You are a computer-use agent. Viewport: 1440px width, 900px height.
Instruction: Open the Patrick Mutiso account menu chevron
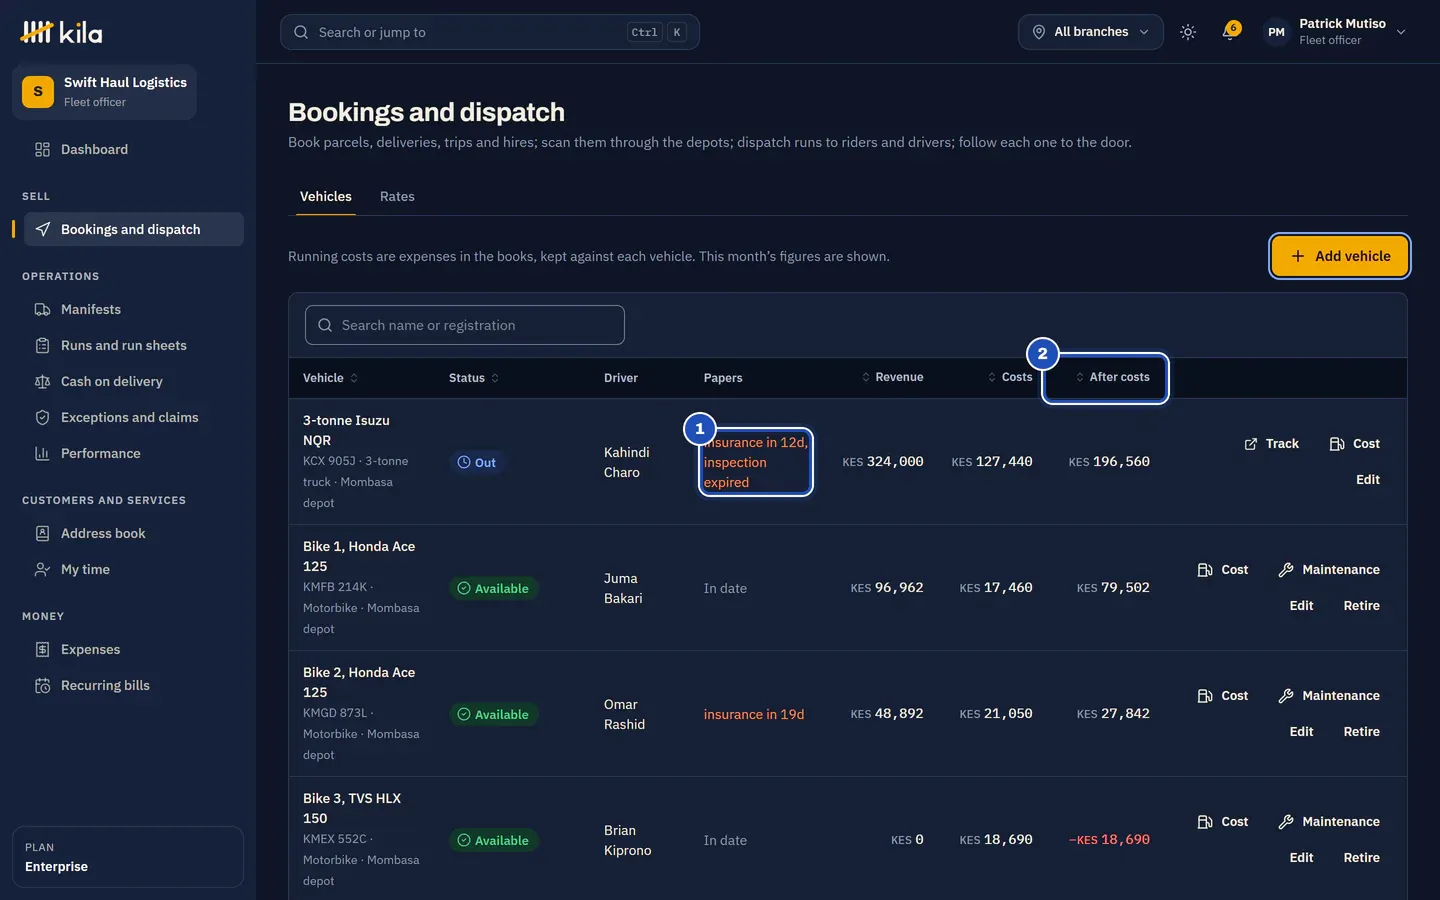click(x=1401, y=32)
